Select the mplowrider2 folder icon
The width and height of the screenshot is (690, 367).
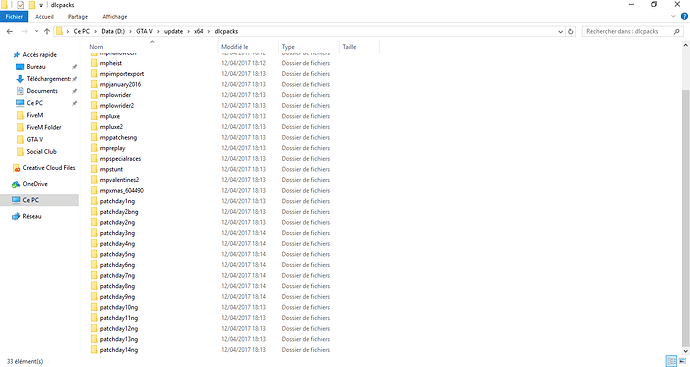pyautogui.click(x=94, y=105)
